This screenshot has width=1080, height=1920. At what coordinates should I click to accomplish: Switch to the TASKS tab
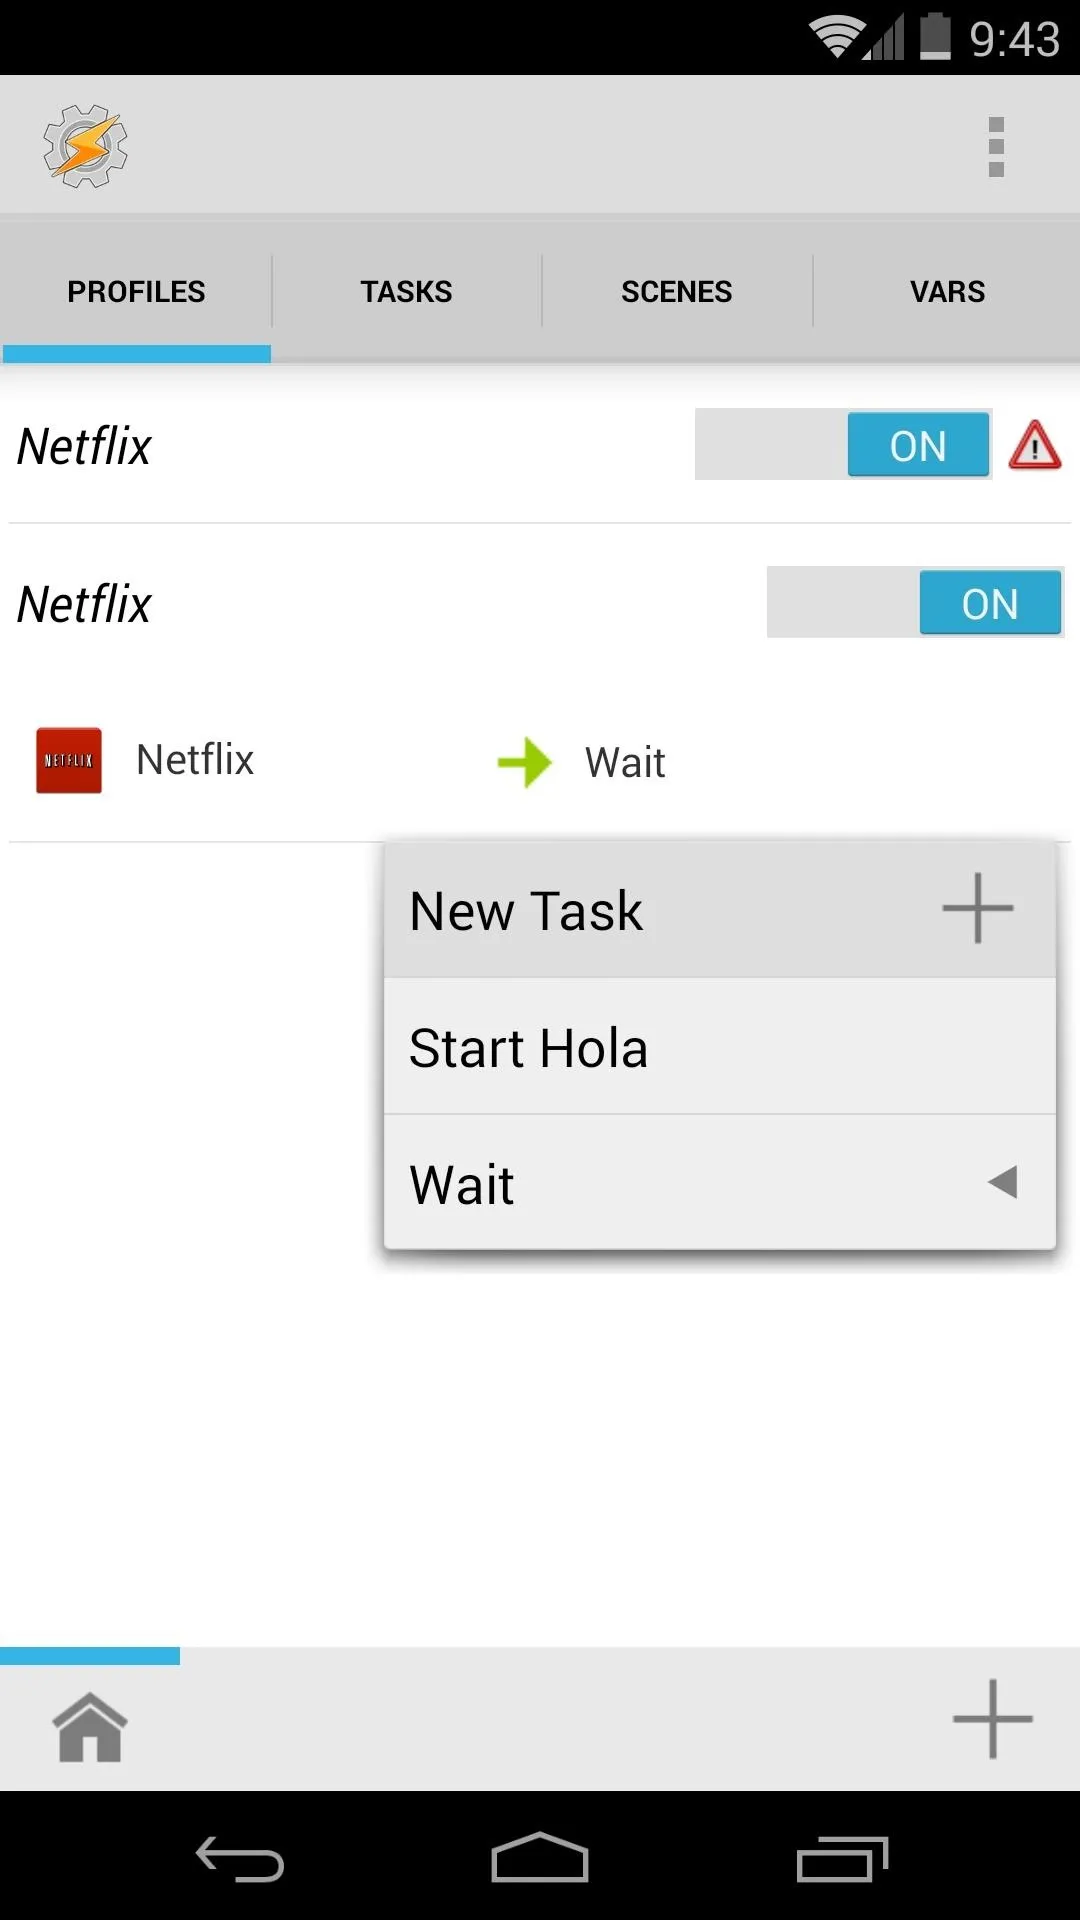tap(406, 291)
